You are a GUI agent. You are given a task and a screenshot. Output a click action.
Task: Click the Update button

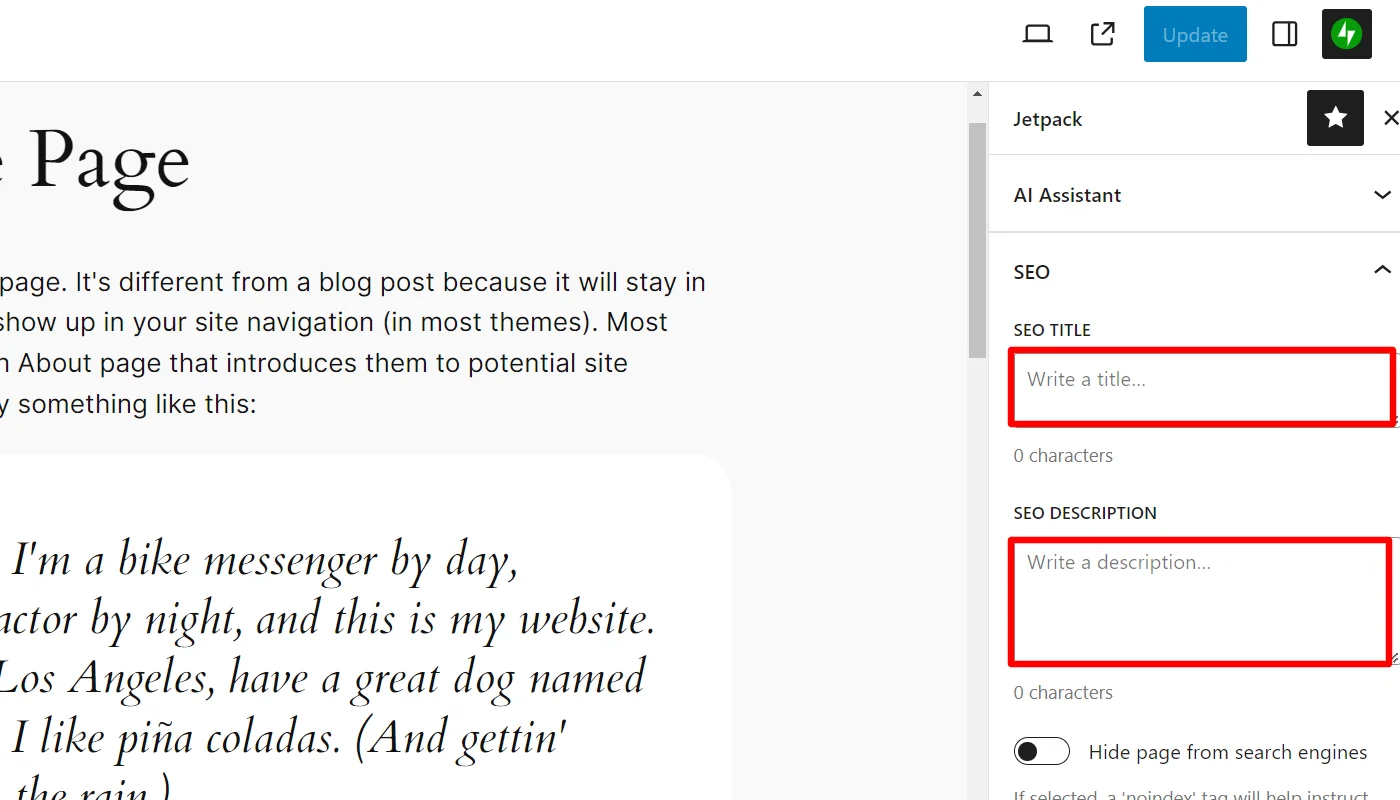click(1195, 33)
